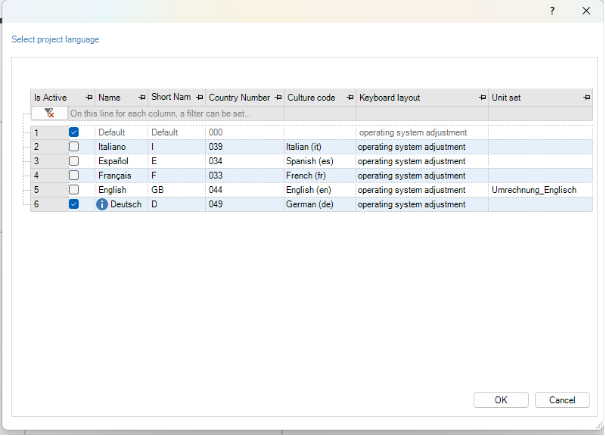Viewport: 605px width, 436px height.
Task: Open help with the question mark icon
Action: point(552,11)
